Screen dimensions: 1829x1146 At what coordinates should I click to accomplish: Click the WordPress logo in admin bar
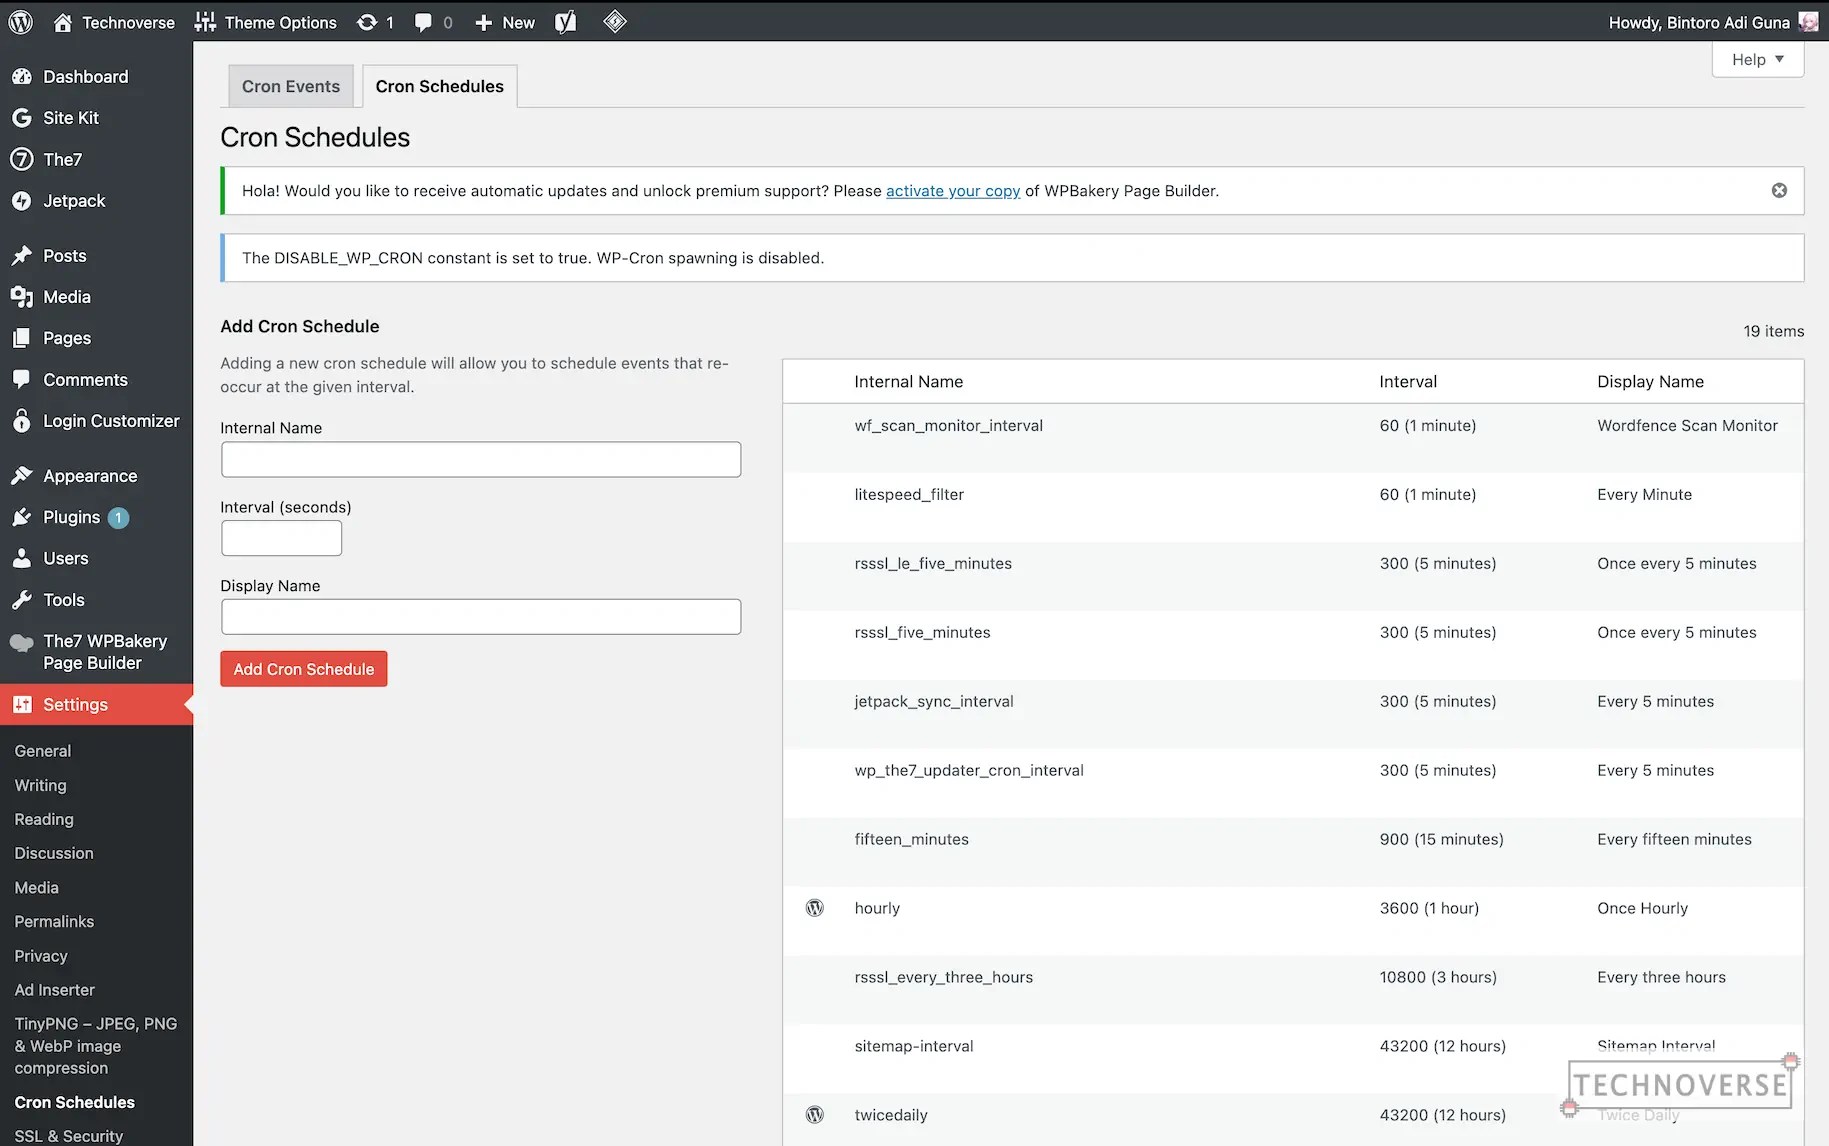[21, 22]
